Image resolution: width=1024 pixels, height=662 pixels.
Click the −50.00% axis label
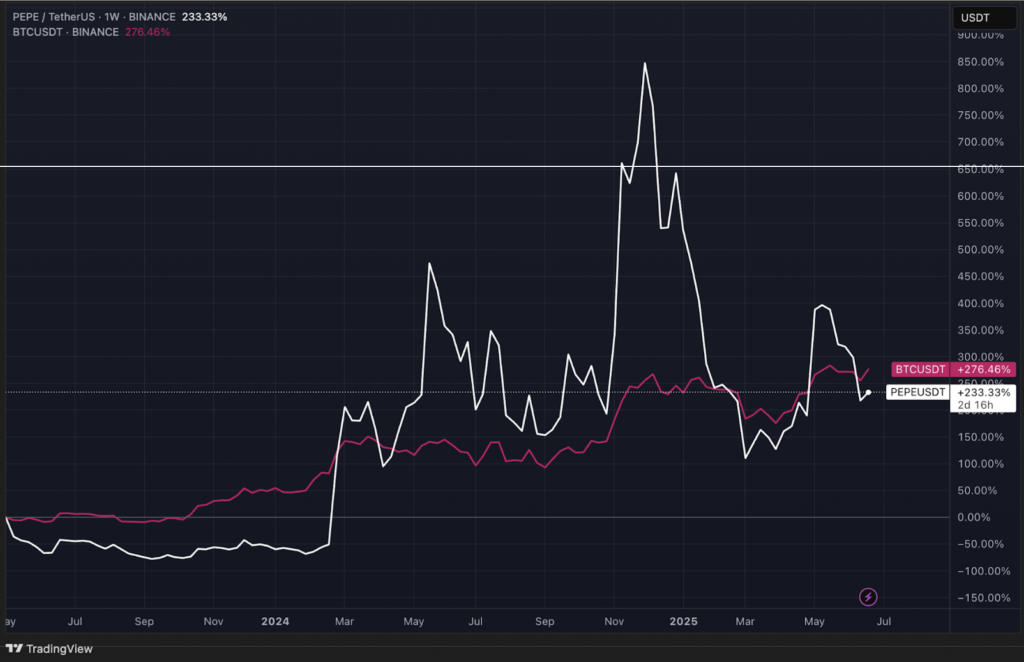tap(980, 544)
